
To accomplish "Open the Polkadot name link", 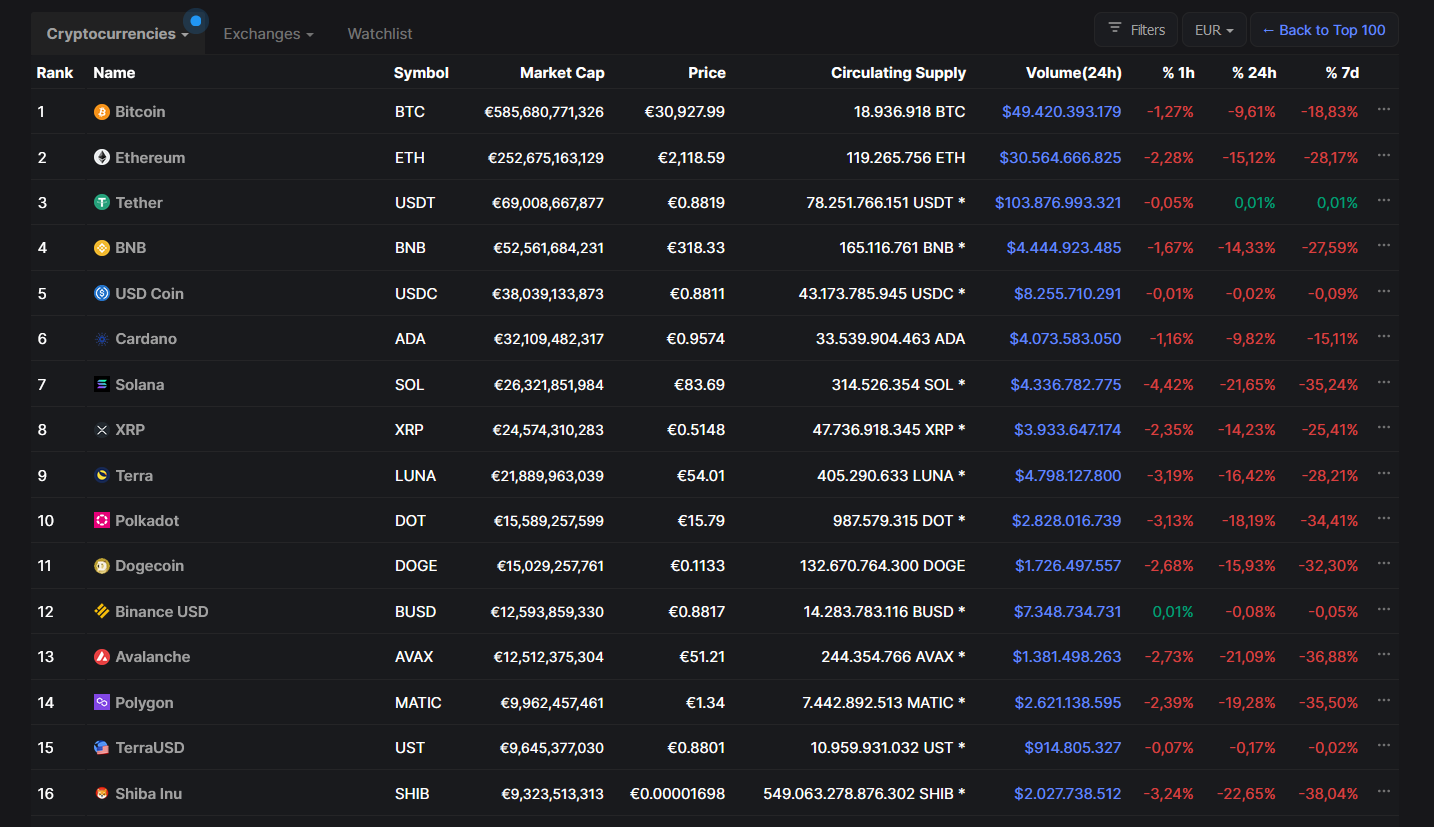I will (147, 521).
